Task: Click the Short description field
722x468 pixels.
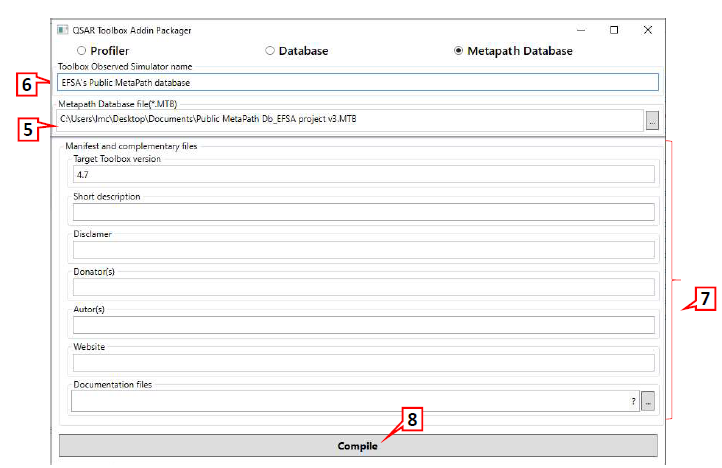Action: (x=364, y=212)
